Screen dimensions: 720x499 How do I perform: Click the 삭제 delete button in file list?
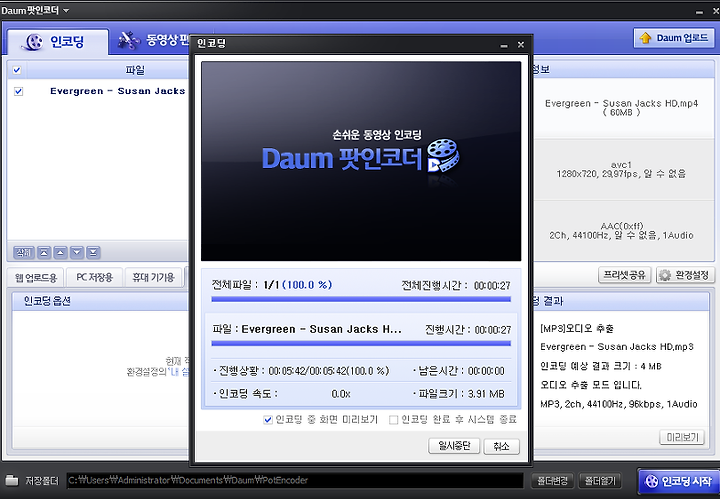click(x=23, y=252)
